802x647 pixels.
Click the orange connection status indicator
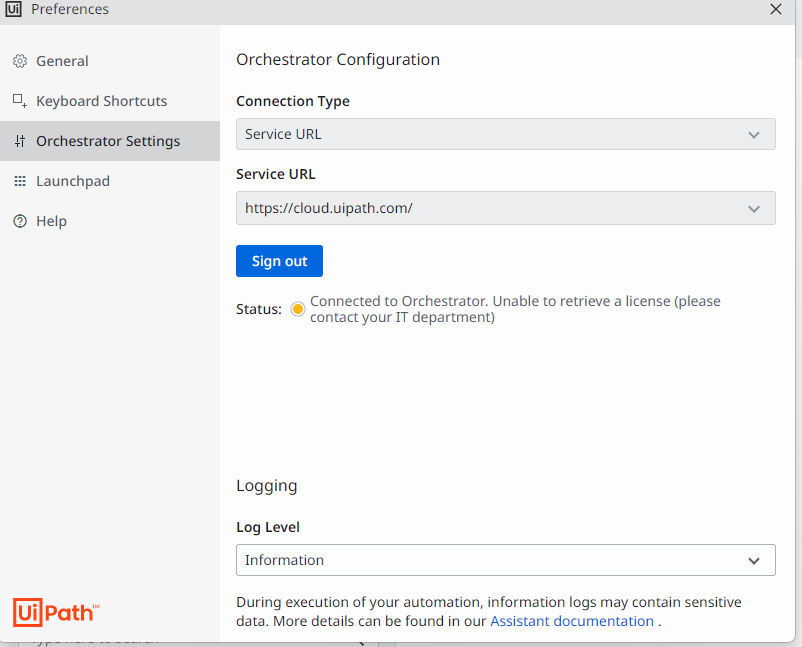(298, 309)
